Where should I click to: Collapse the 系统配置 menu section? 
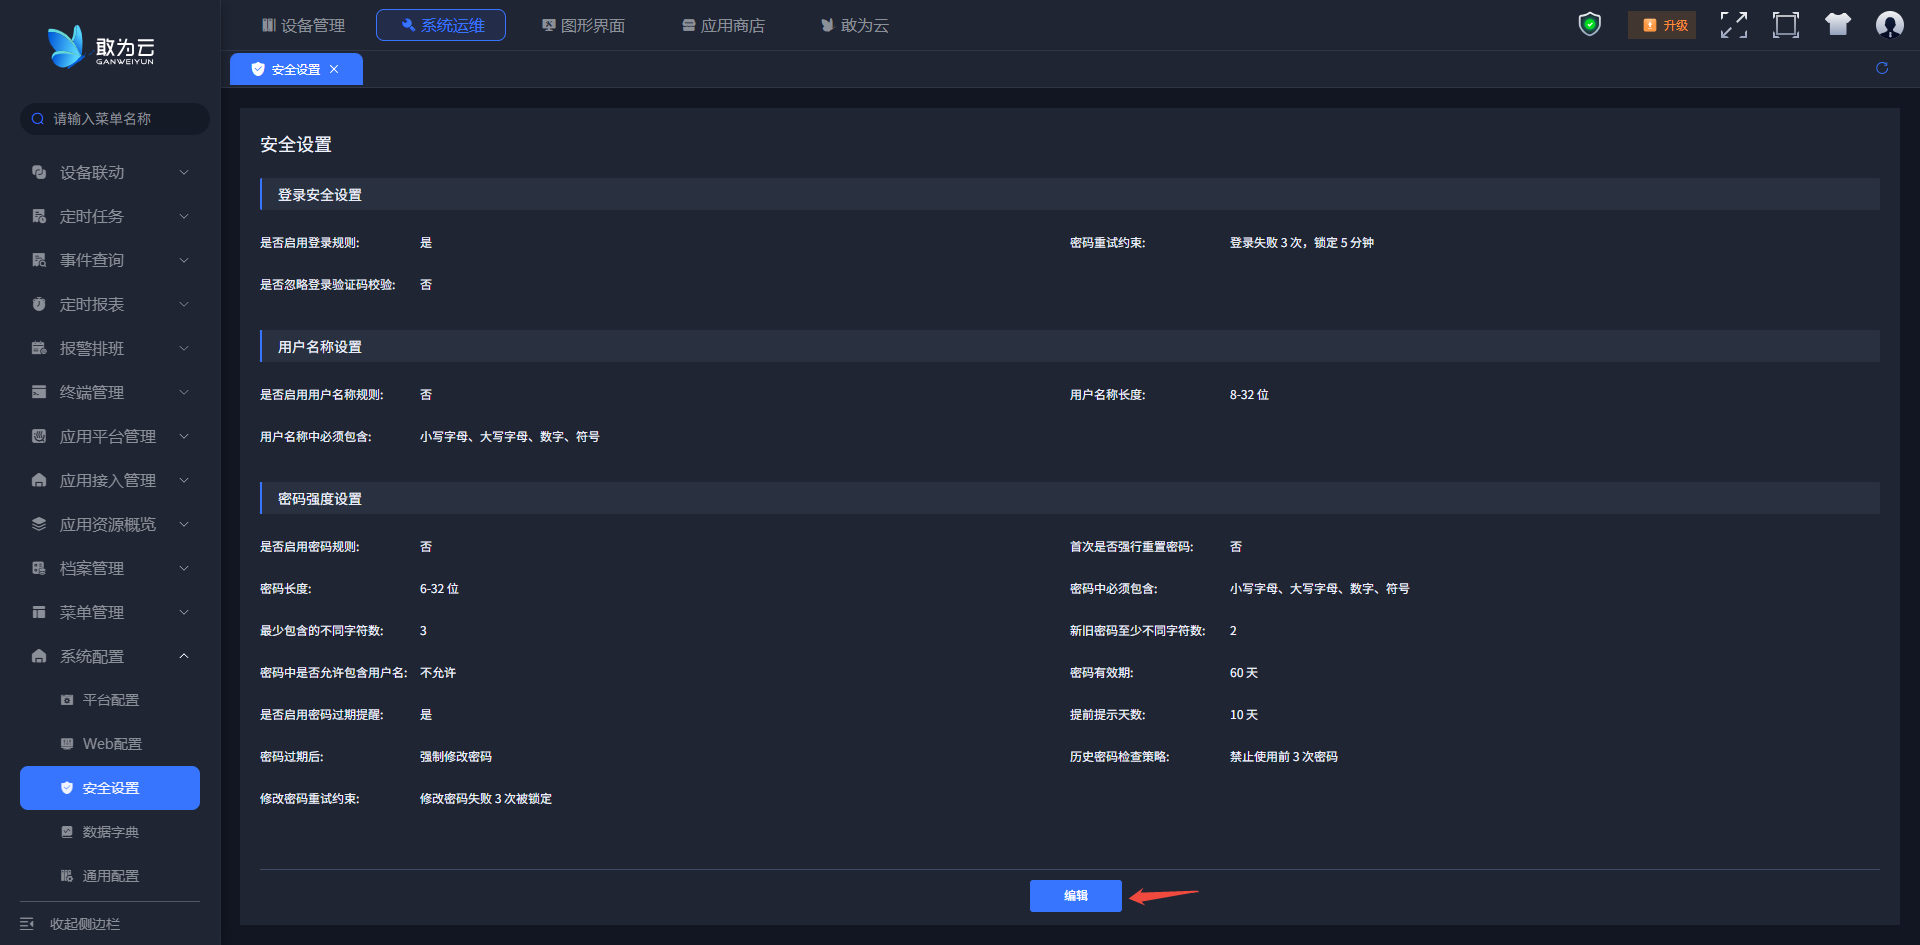(x=110, y=657)
